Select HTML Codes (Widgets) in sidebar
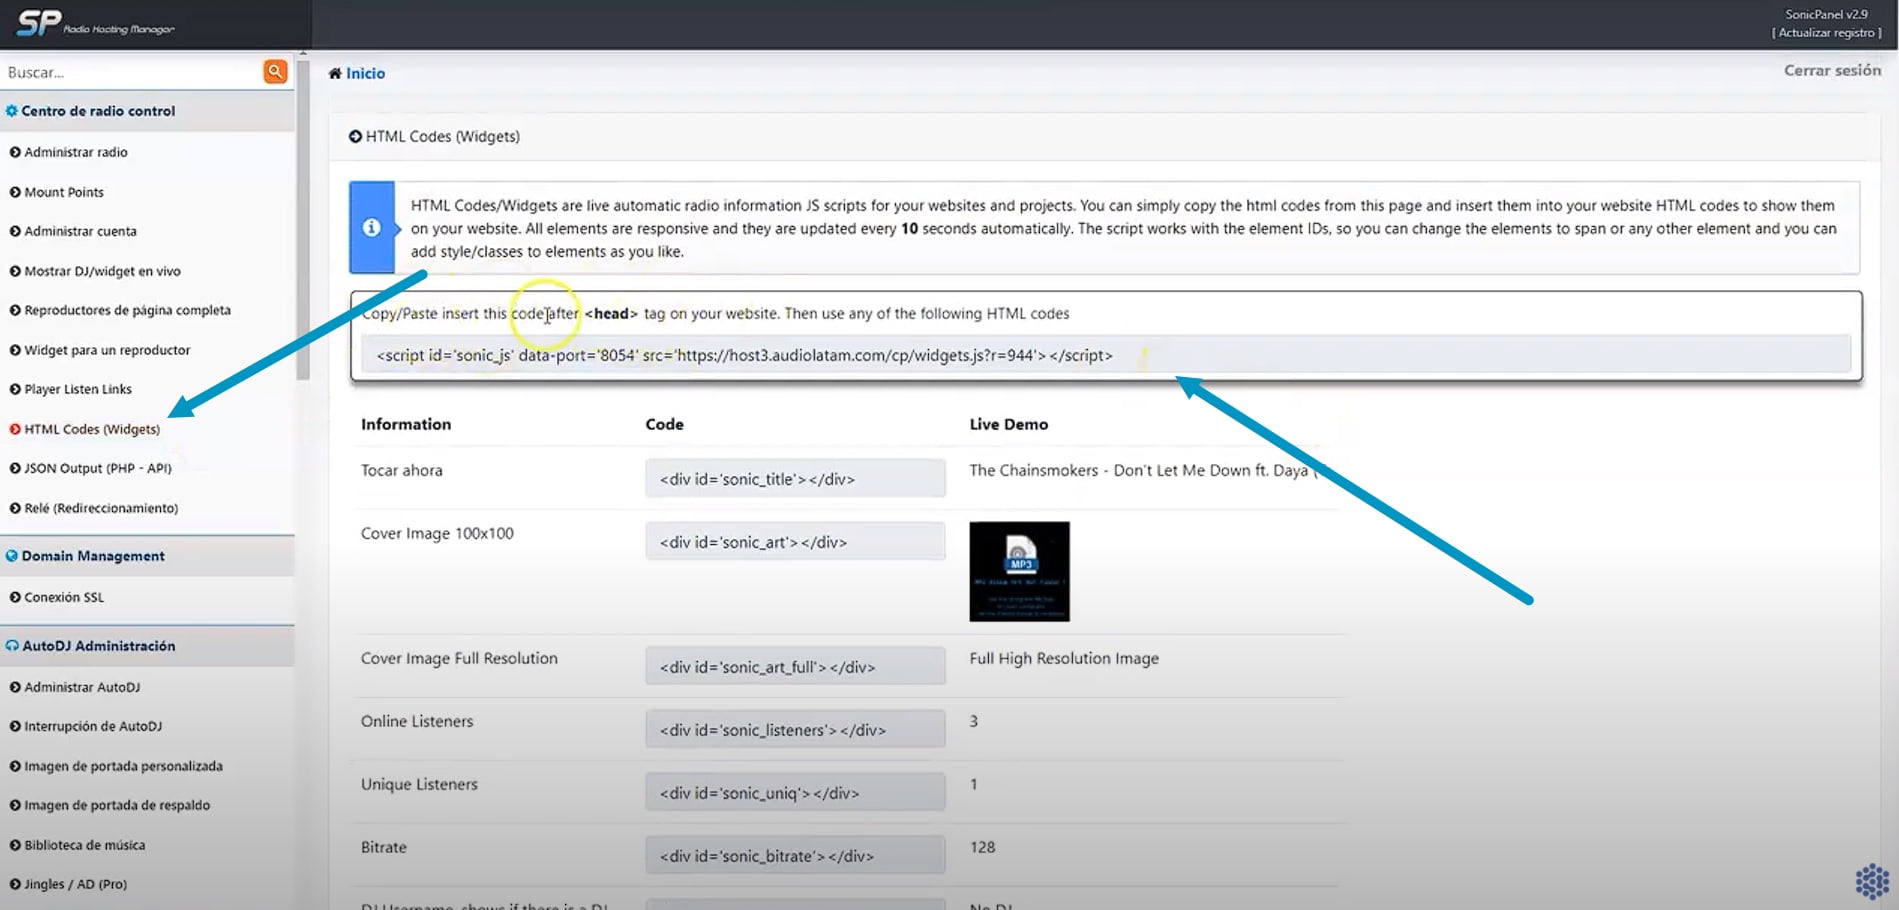 coord(92,429)
